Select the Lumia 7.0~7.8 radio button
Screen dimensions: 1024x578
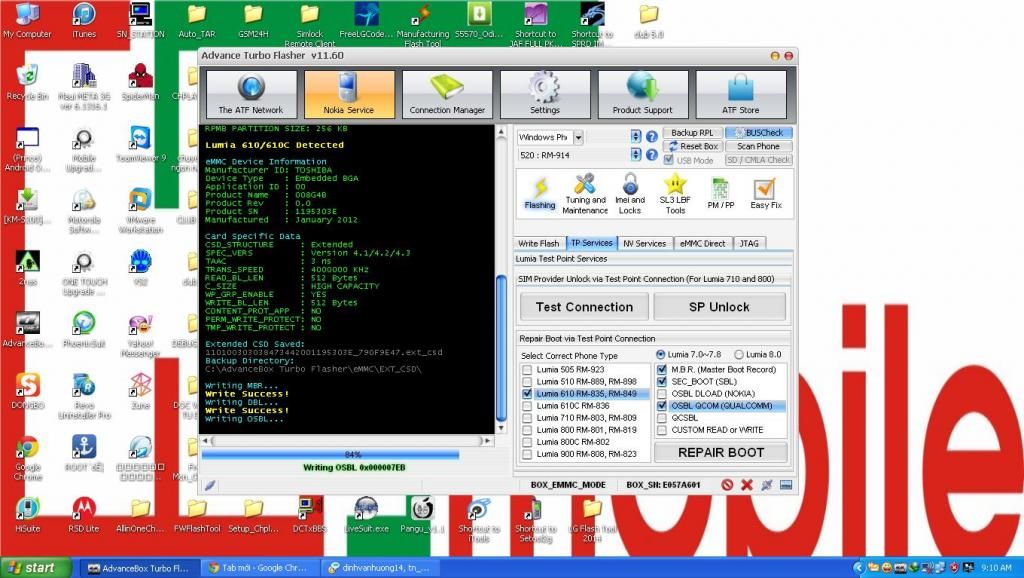point(660,355)
